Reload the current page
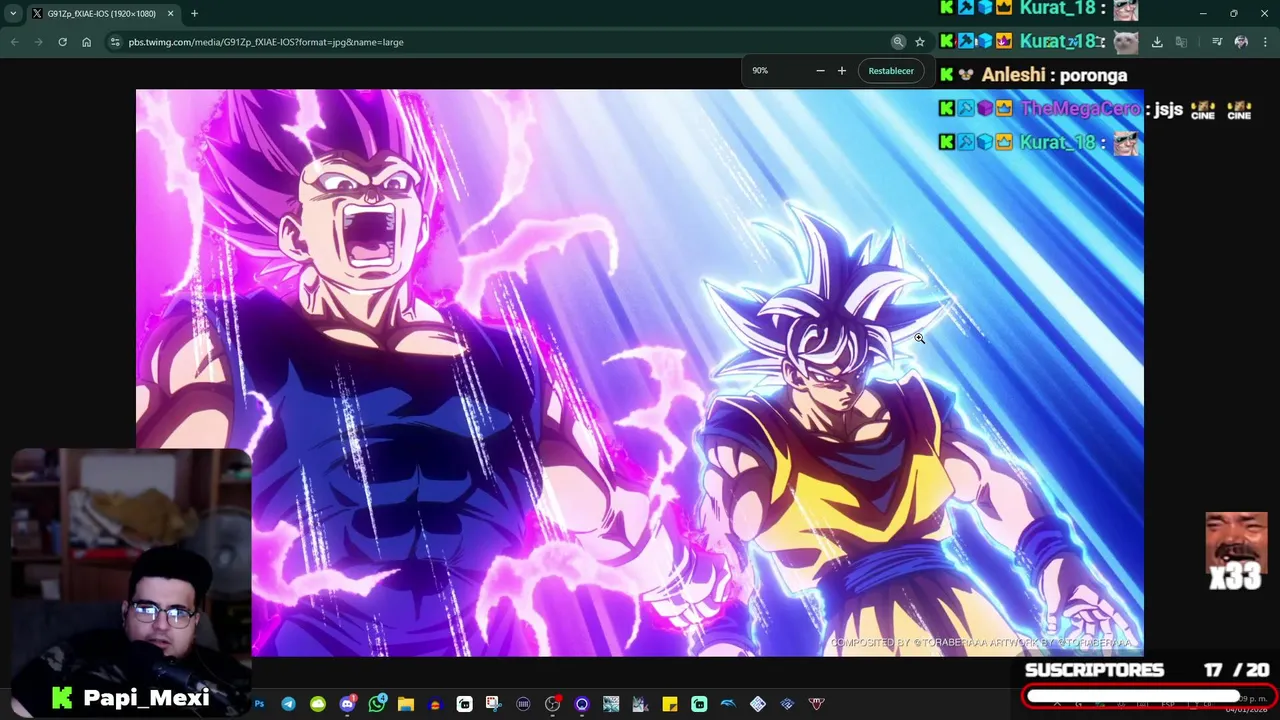 [62, 42]
